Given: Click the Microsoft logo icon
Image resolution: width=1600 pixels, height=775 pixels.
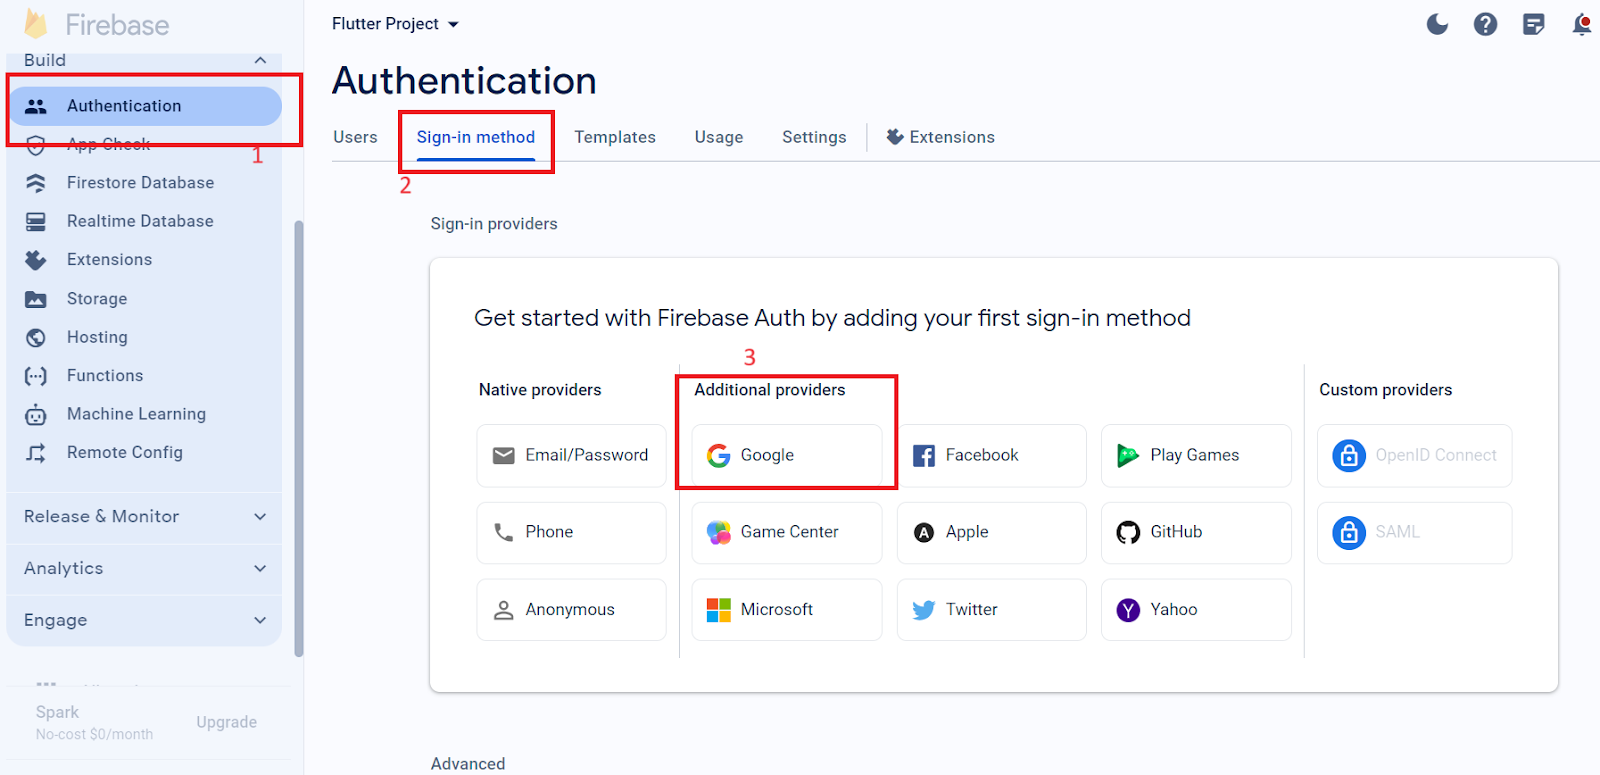Looking at the screenshot, I should coord(718,610).
